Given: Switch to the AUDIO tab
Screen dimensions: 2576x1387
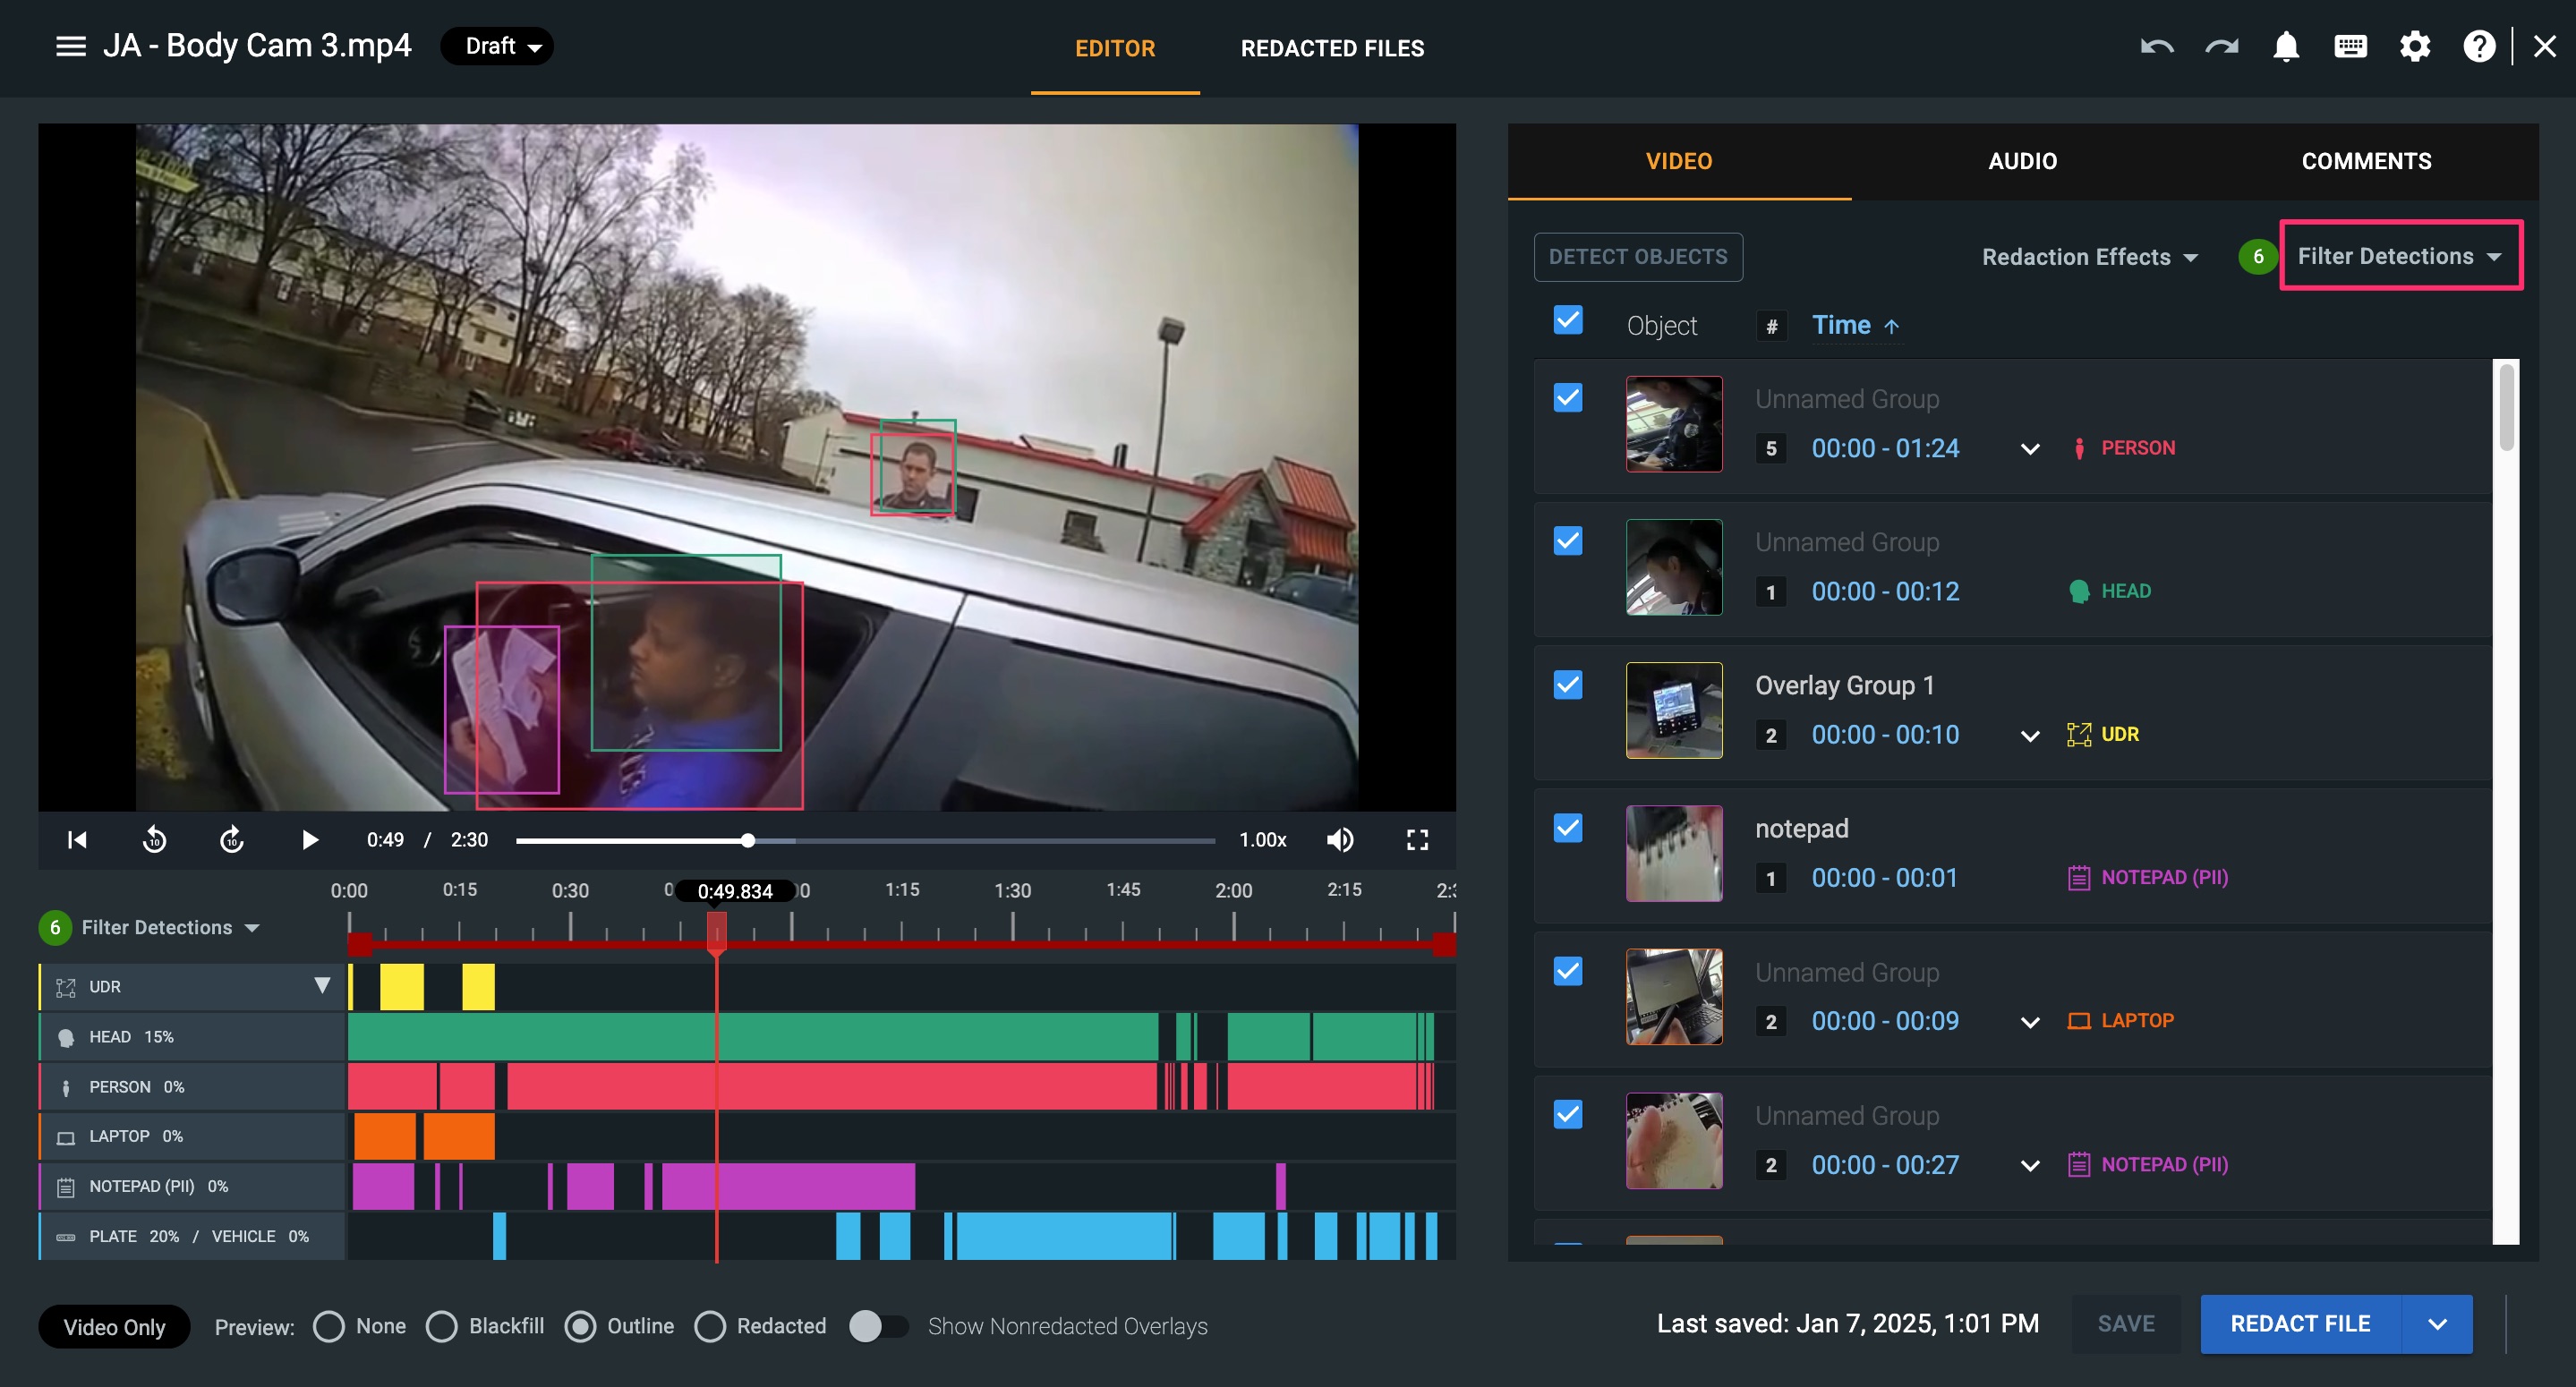Looking at the screenshot, I should tap(2021, 161).
